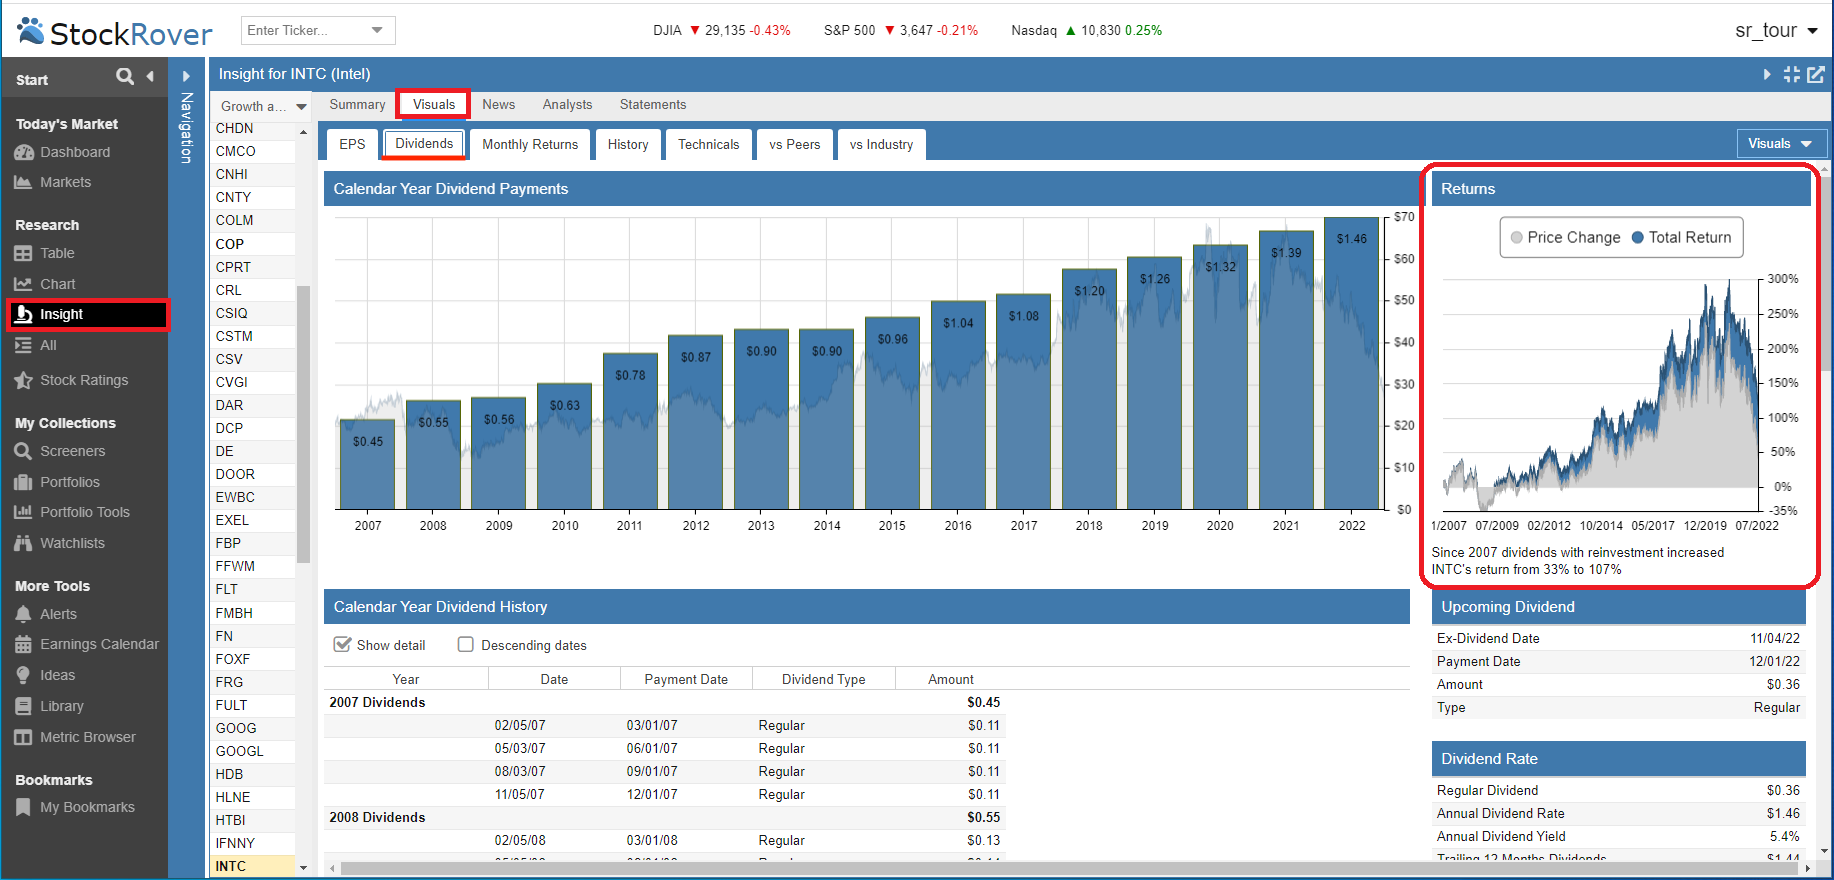This screenshot has height=880, width=1834.
Task: Click the Annual Dividend Yield row
Action: [1618, 836]
